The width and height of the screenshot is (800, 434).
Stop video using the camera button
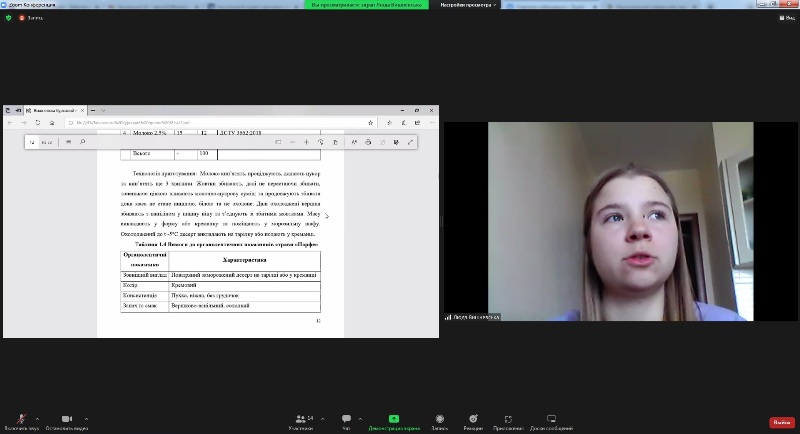pos(66,419)
